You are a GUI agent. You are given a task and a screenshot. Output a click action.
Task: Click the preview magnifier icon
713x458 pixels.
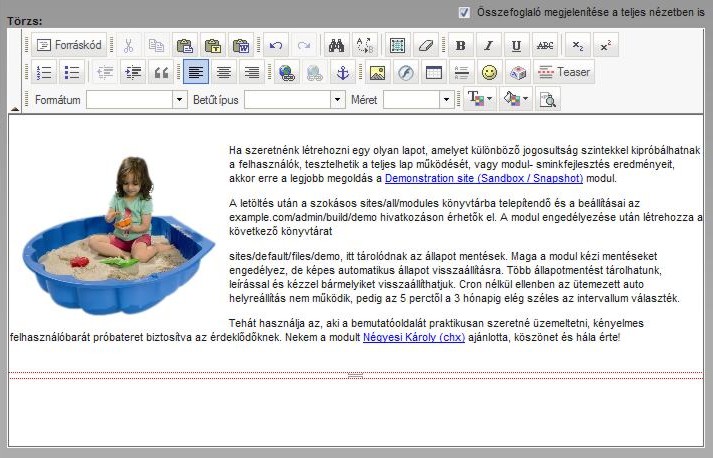pyautogui.click(x=548, y=99)
